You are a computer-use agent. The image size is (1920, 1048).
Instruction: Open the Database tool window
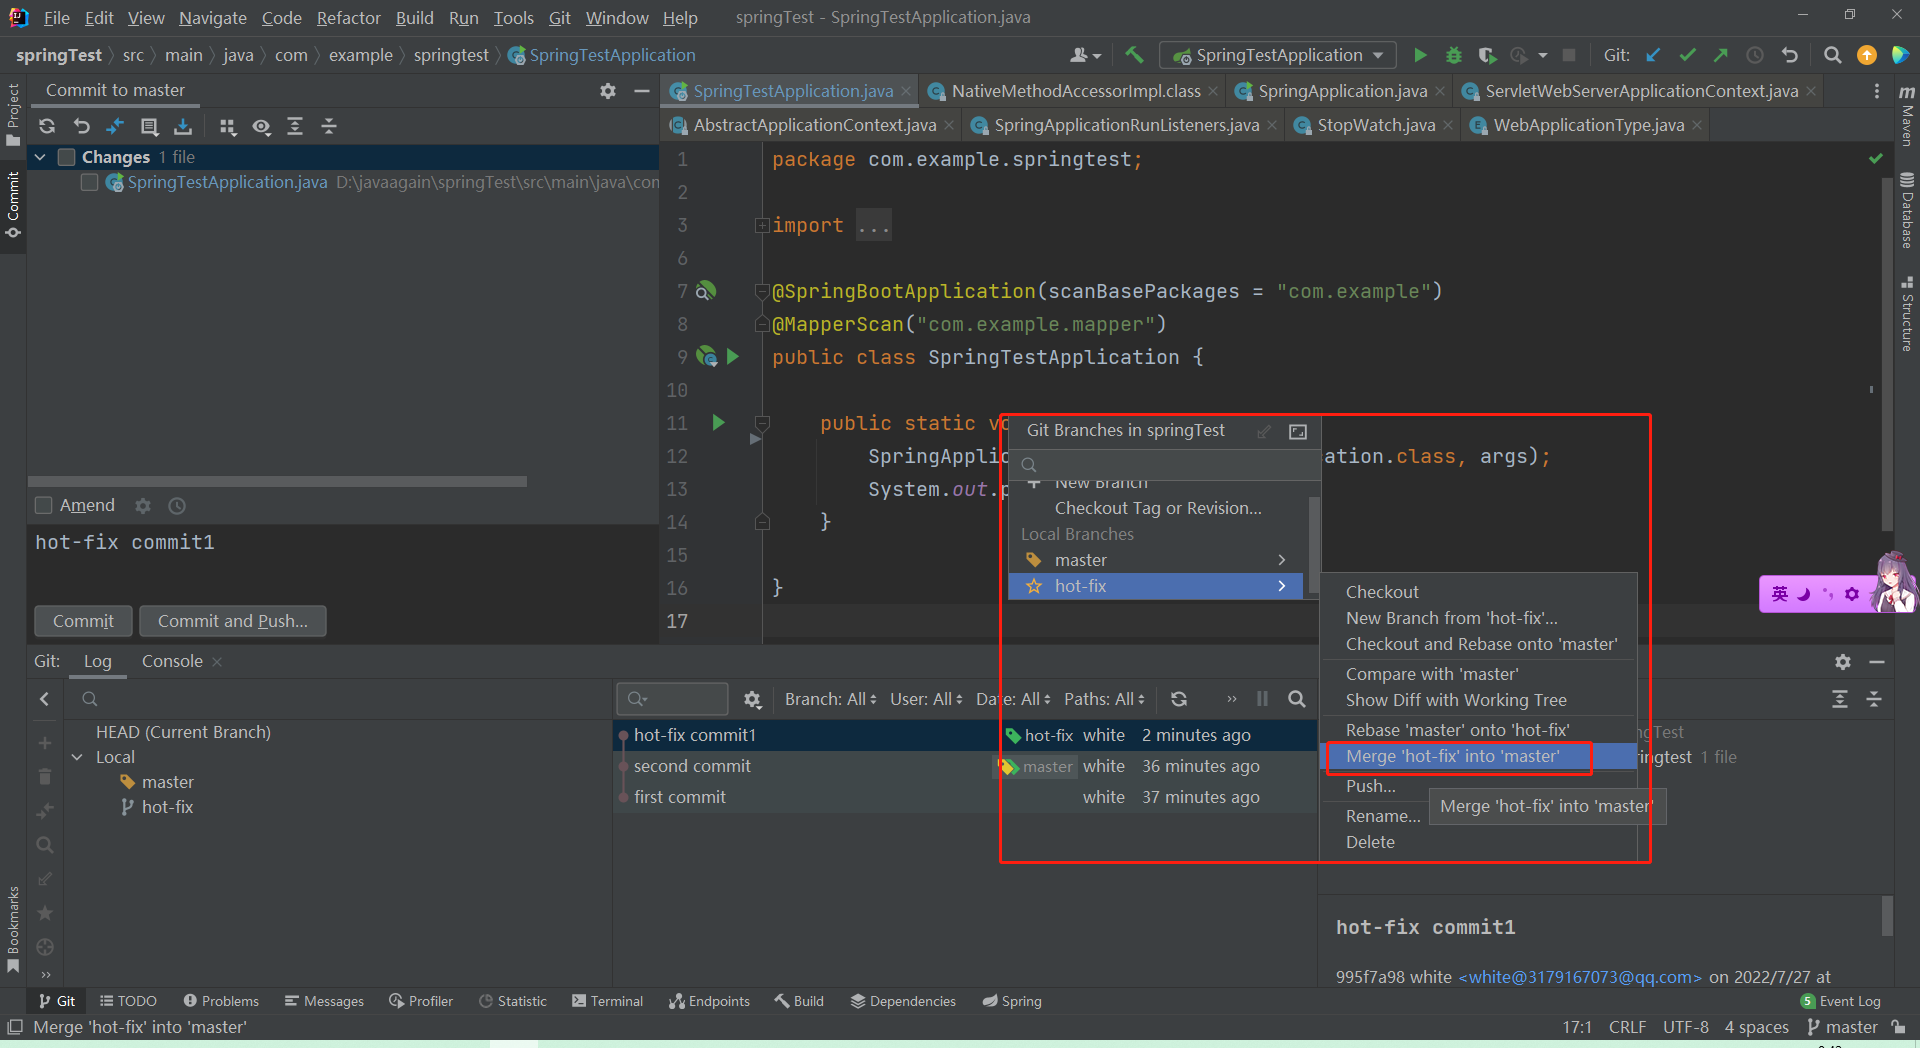pyautogui.click(x=1906, y=211)
